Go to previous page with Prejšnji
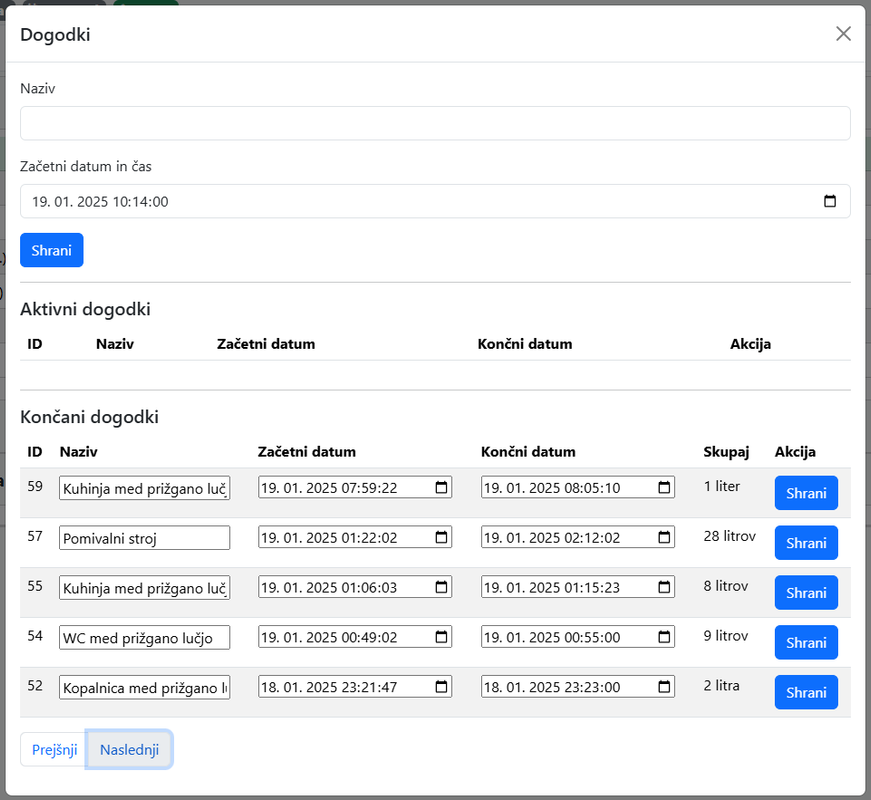871x800 pixels. [54, 749]
